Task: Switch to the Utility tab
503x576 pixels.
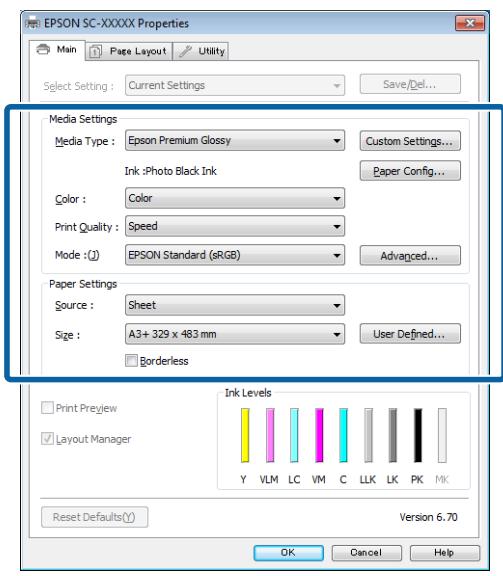Action: click(x=201, y=51)
